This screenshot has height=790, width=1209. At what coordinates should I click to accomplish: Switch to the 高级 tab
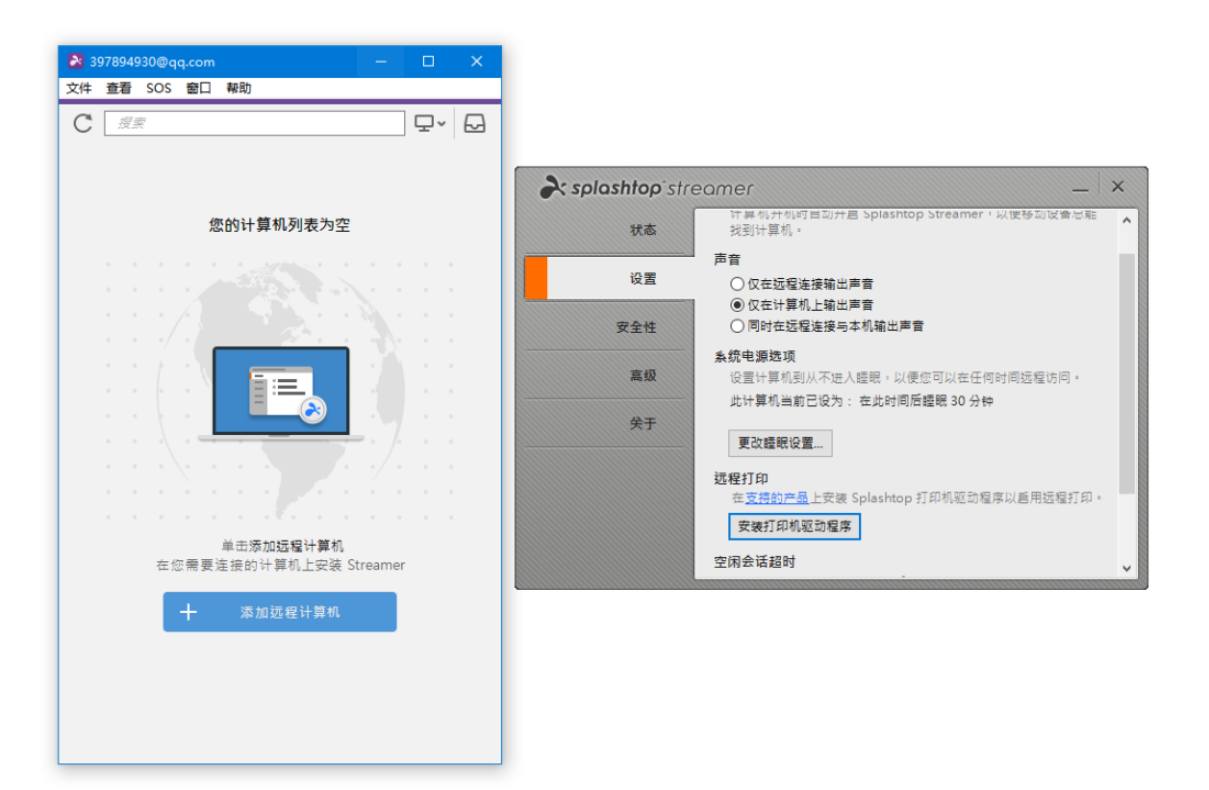click(643, 375)
